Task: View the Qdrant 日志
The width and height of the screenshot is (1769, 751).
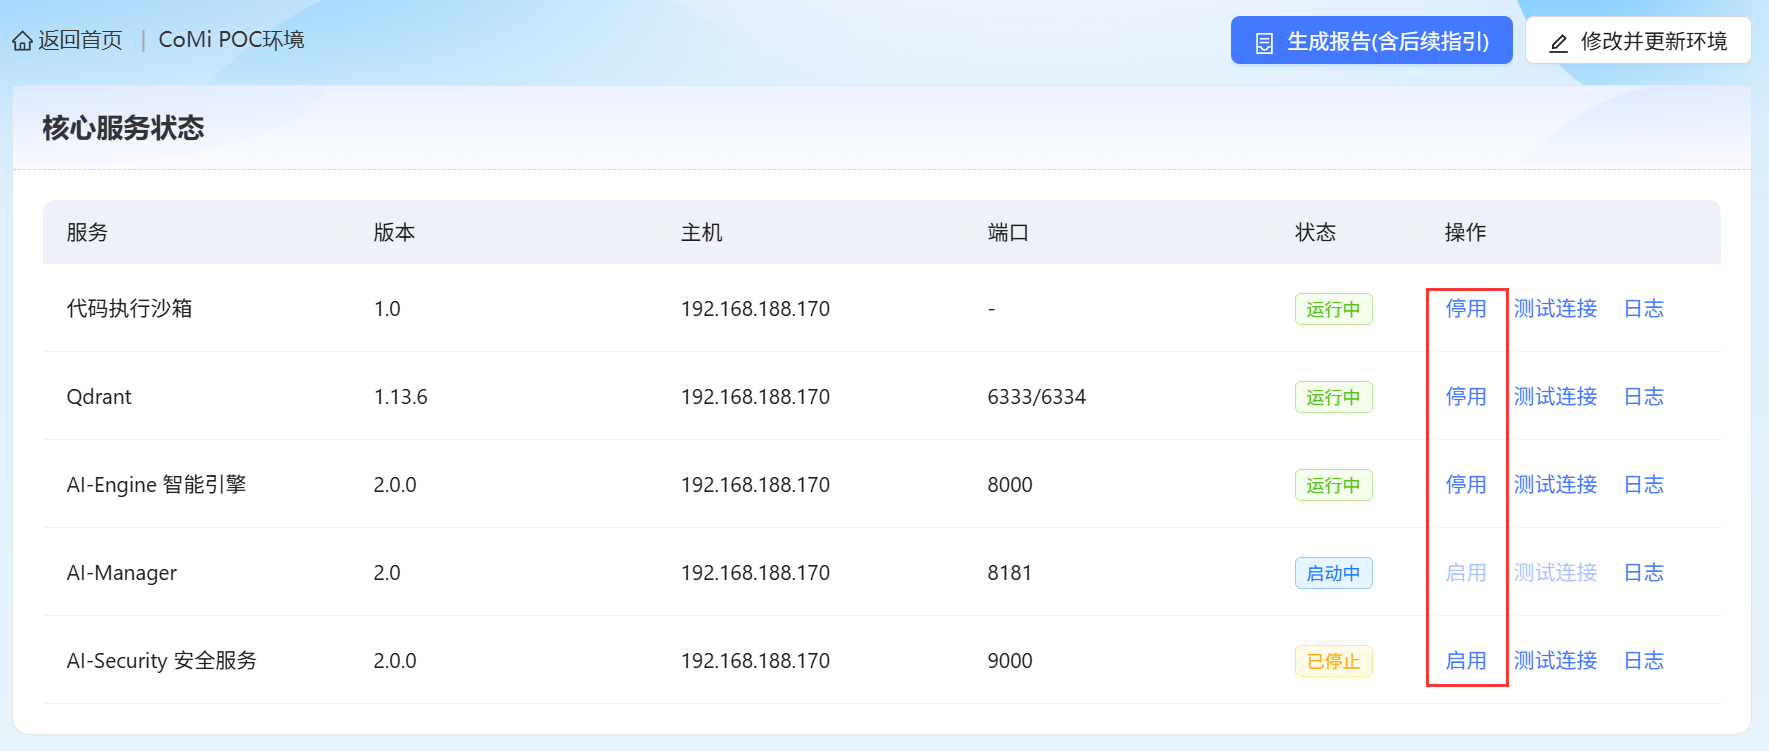Action: [x=1643, y=396]
